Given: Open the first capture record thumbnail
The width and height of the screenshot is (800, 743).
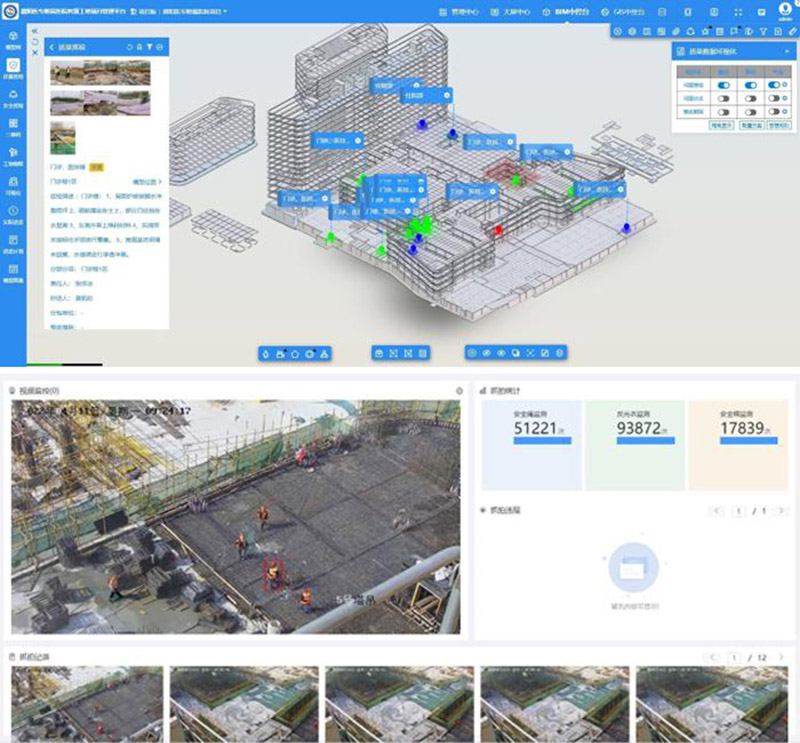Looking at the screenshot, I should coord(86,705).
